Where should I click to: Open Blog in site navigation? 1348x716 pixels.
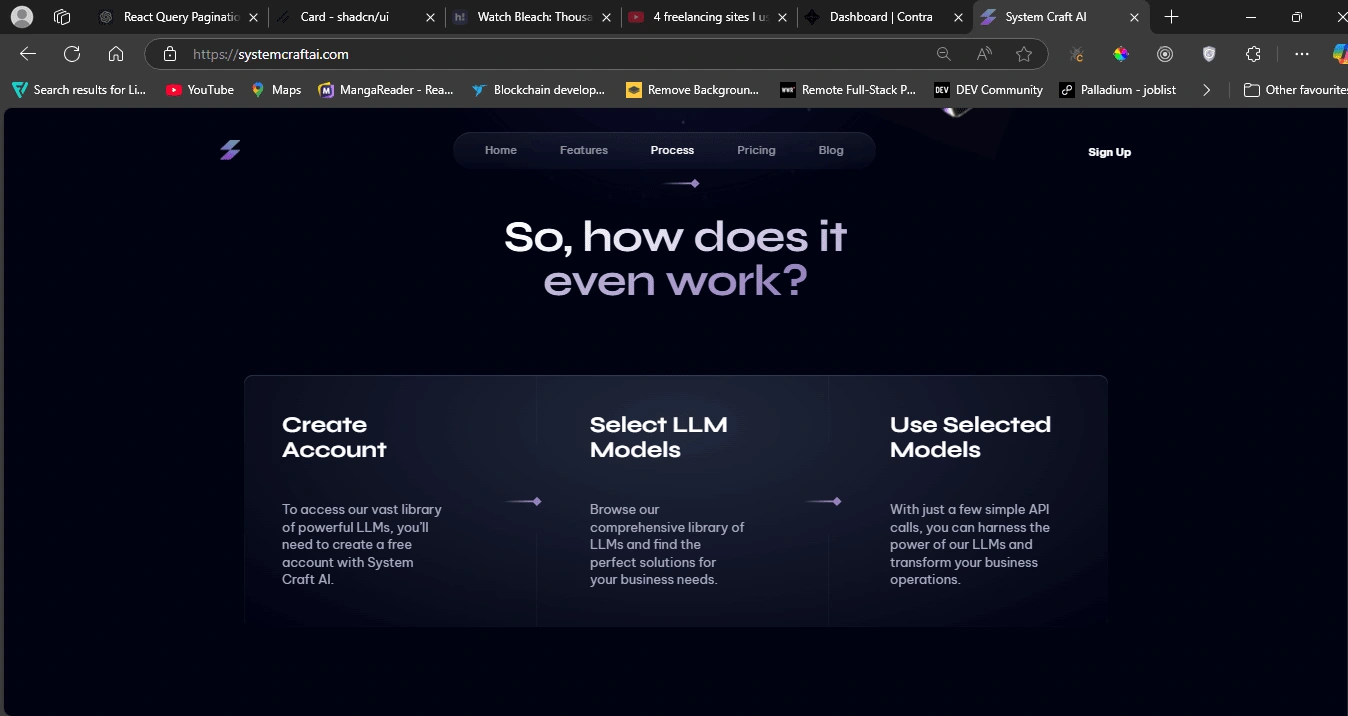click(x=831, y=150)
